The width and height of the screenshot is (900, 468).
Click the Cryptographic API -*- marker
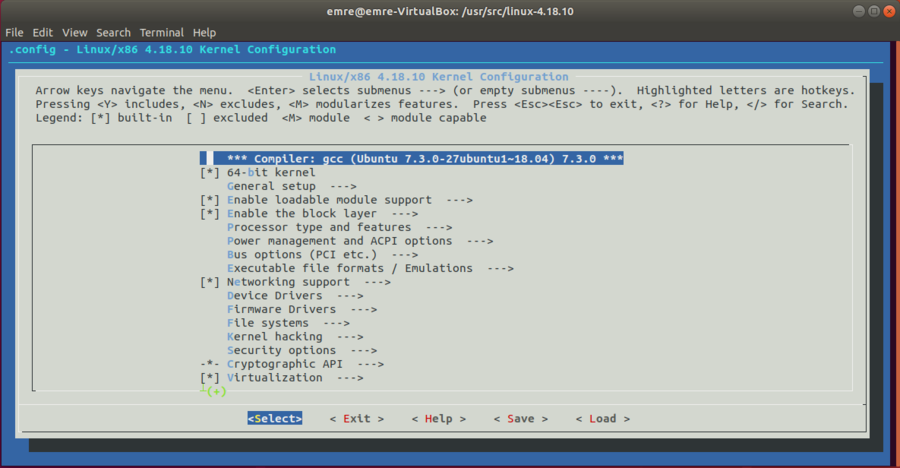click(x=210, y=364)
